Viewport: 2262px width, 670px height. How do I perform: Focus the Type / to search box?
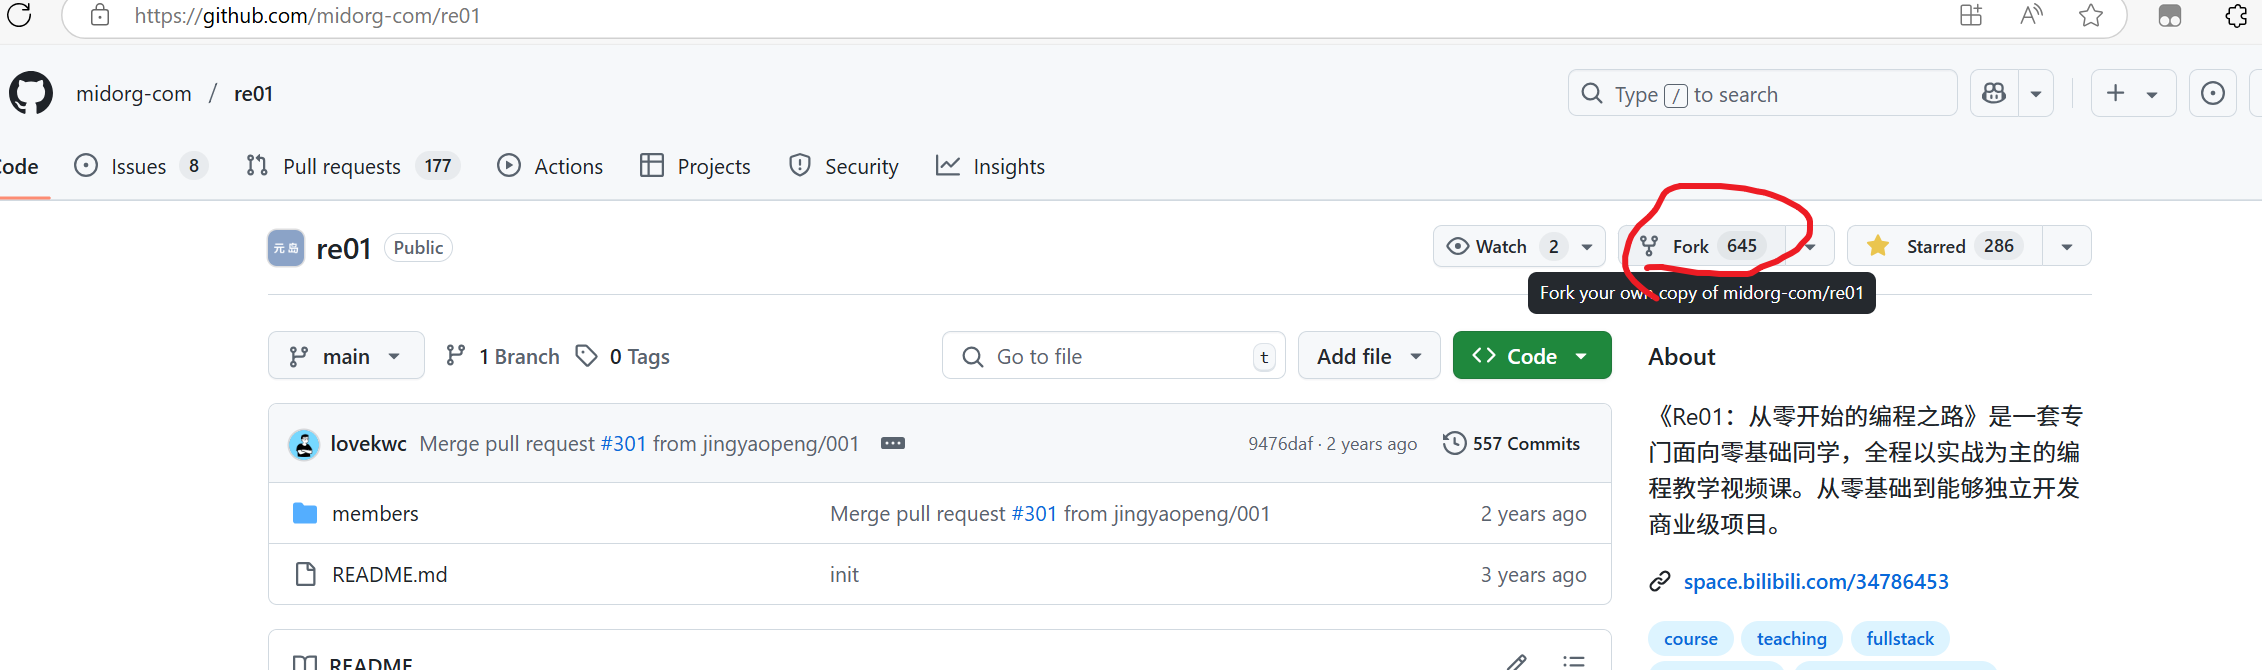click(x=1762, y=93)
